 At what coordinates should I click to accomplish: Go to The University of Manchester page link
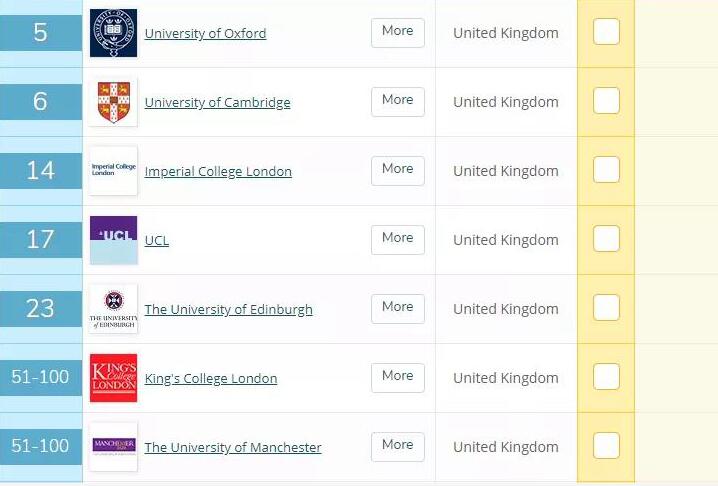click(x=233, y=448)
